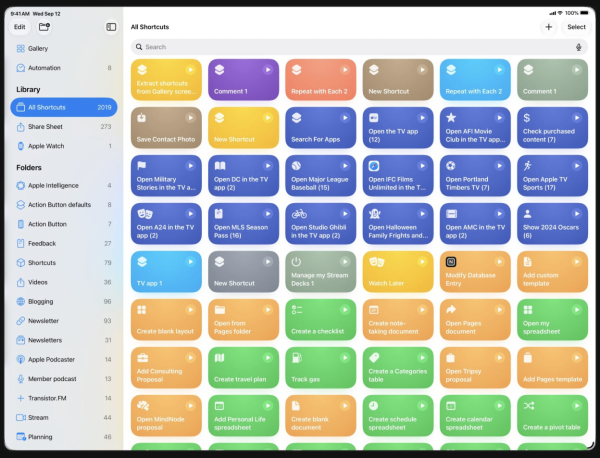Select All Shortcuts in the Library
Screen dimensions: 600x458
64,107
